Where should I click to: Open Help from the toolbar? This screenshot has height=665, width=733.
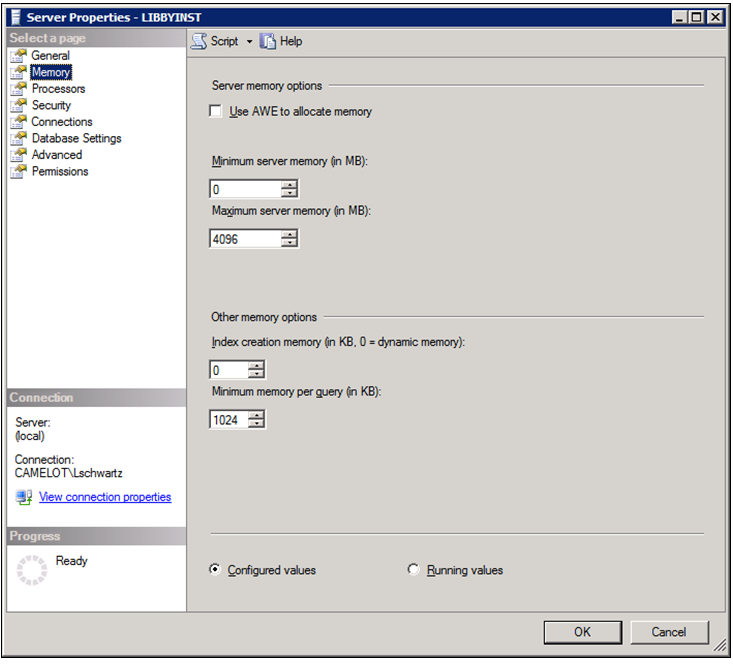point(281,41)
